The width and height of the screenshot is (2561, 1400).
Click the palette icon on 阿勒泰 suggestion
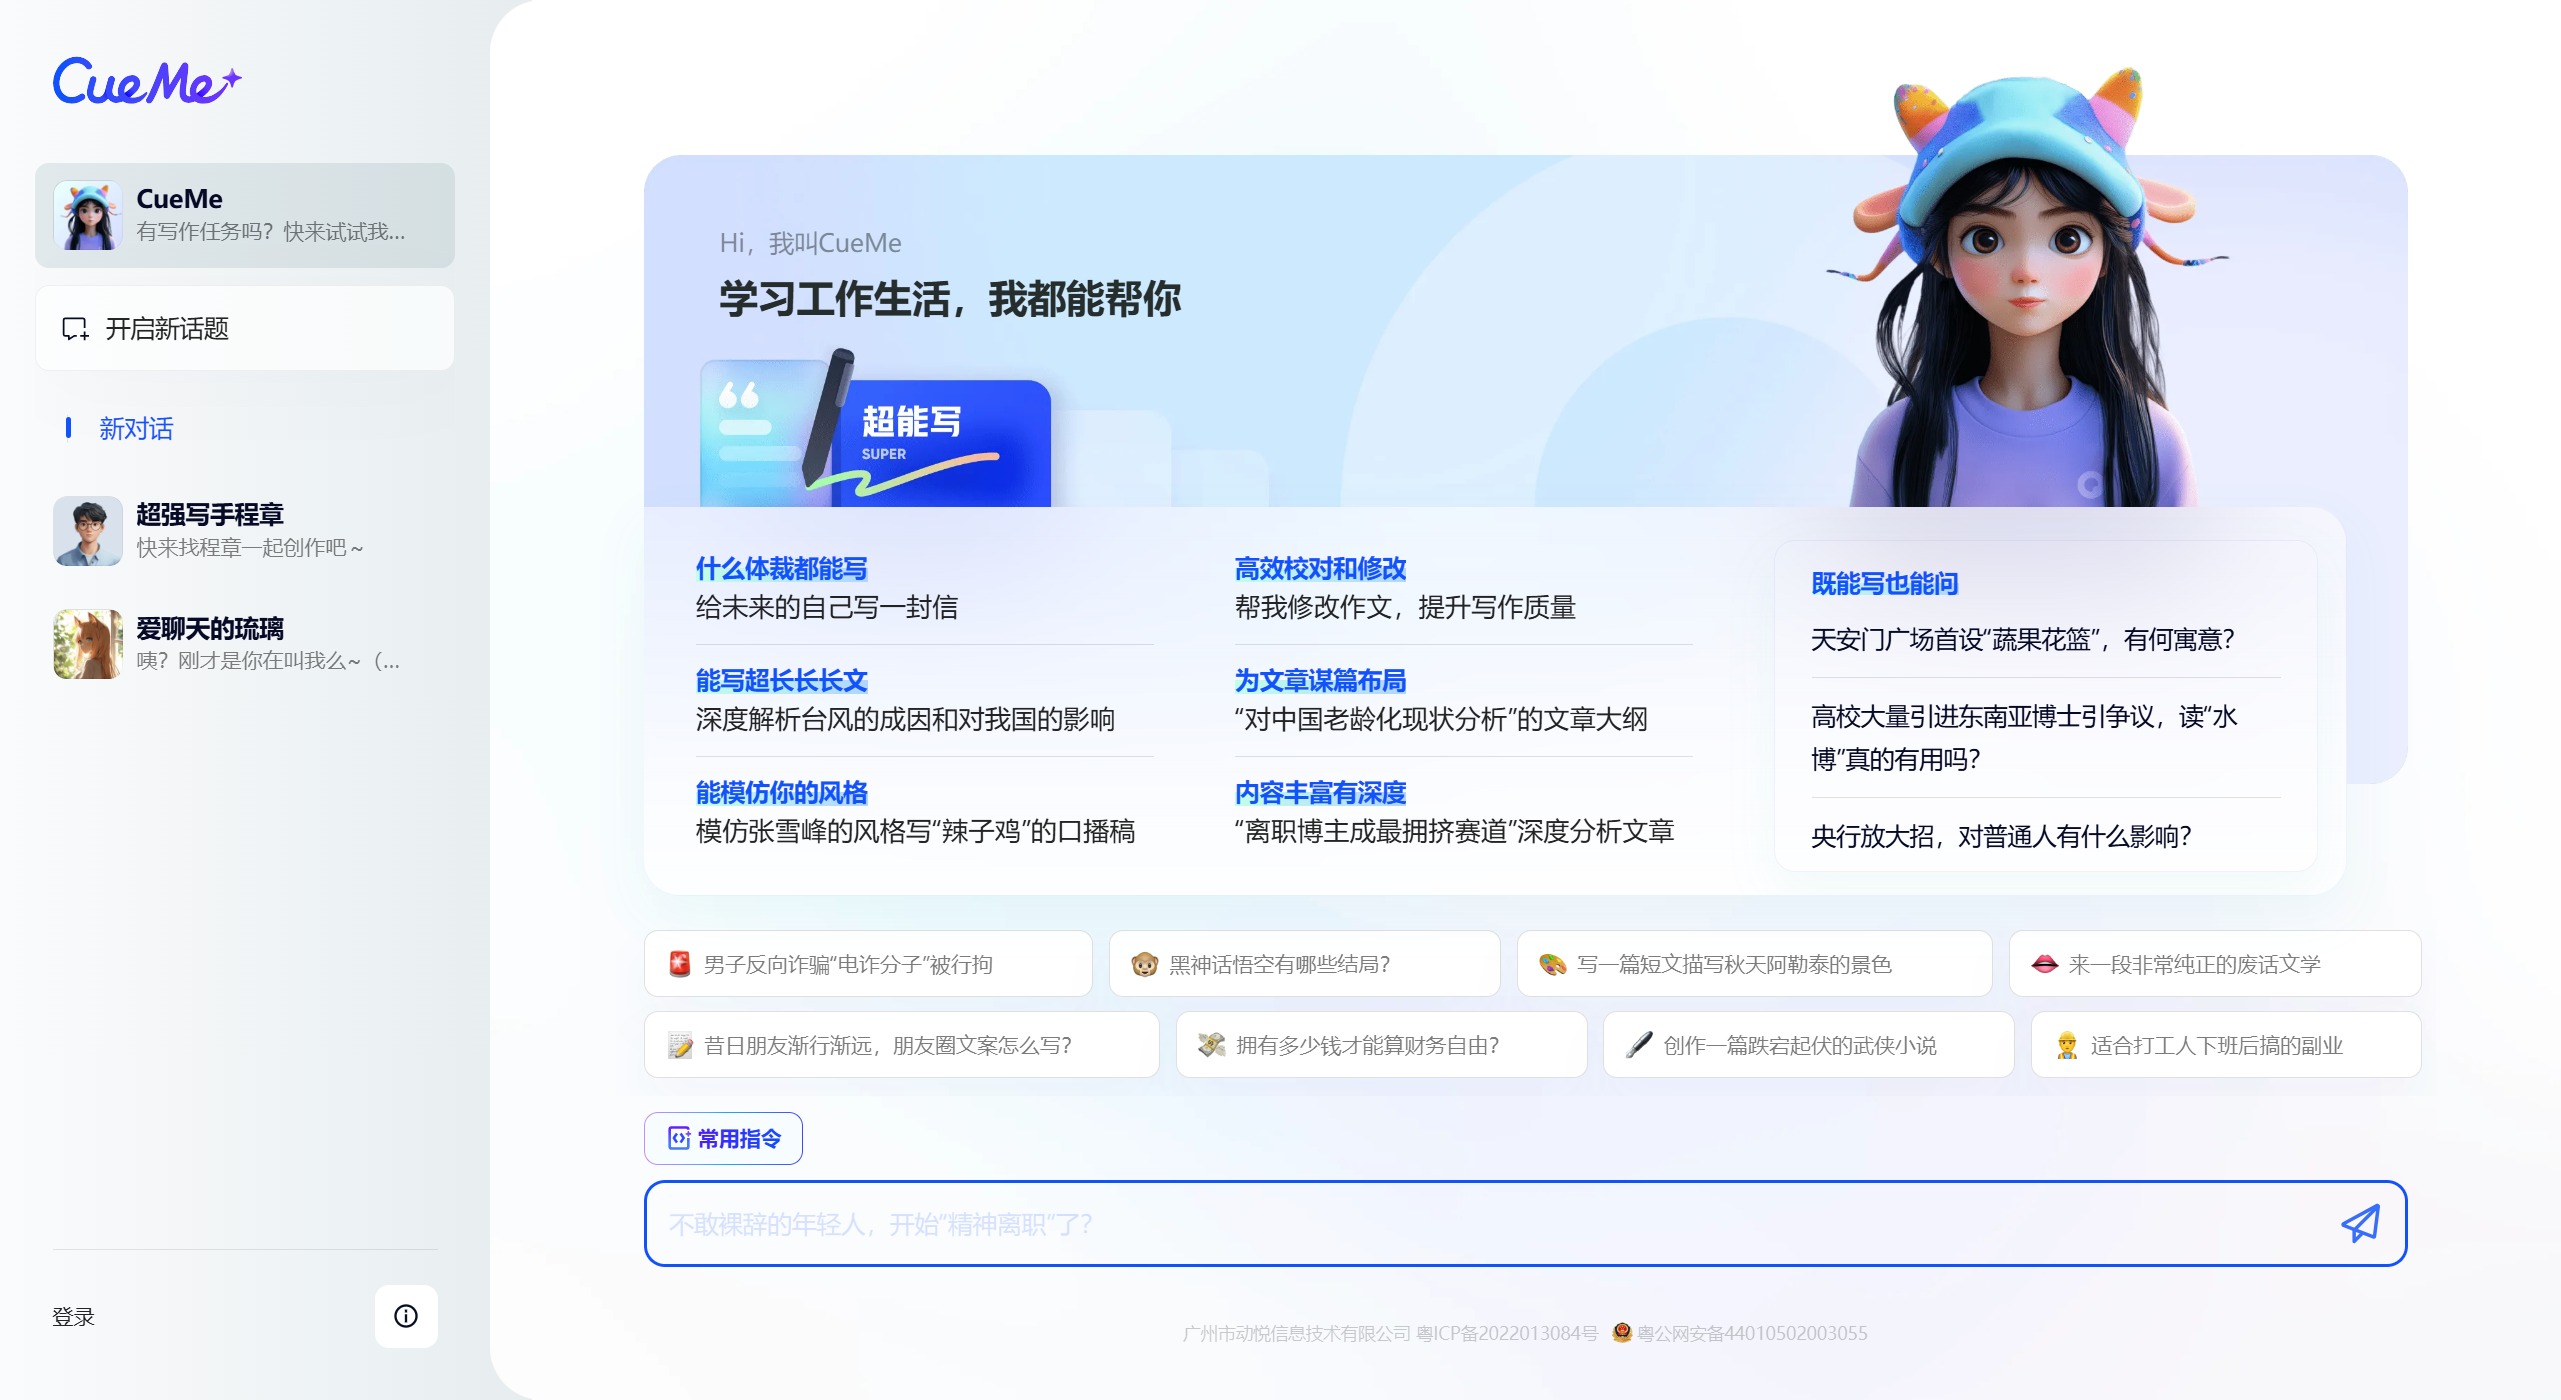click(1550, 963)
